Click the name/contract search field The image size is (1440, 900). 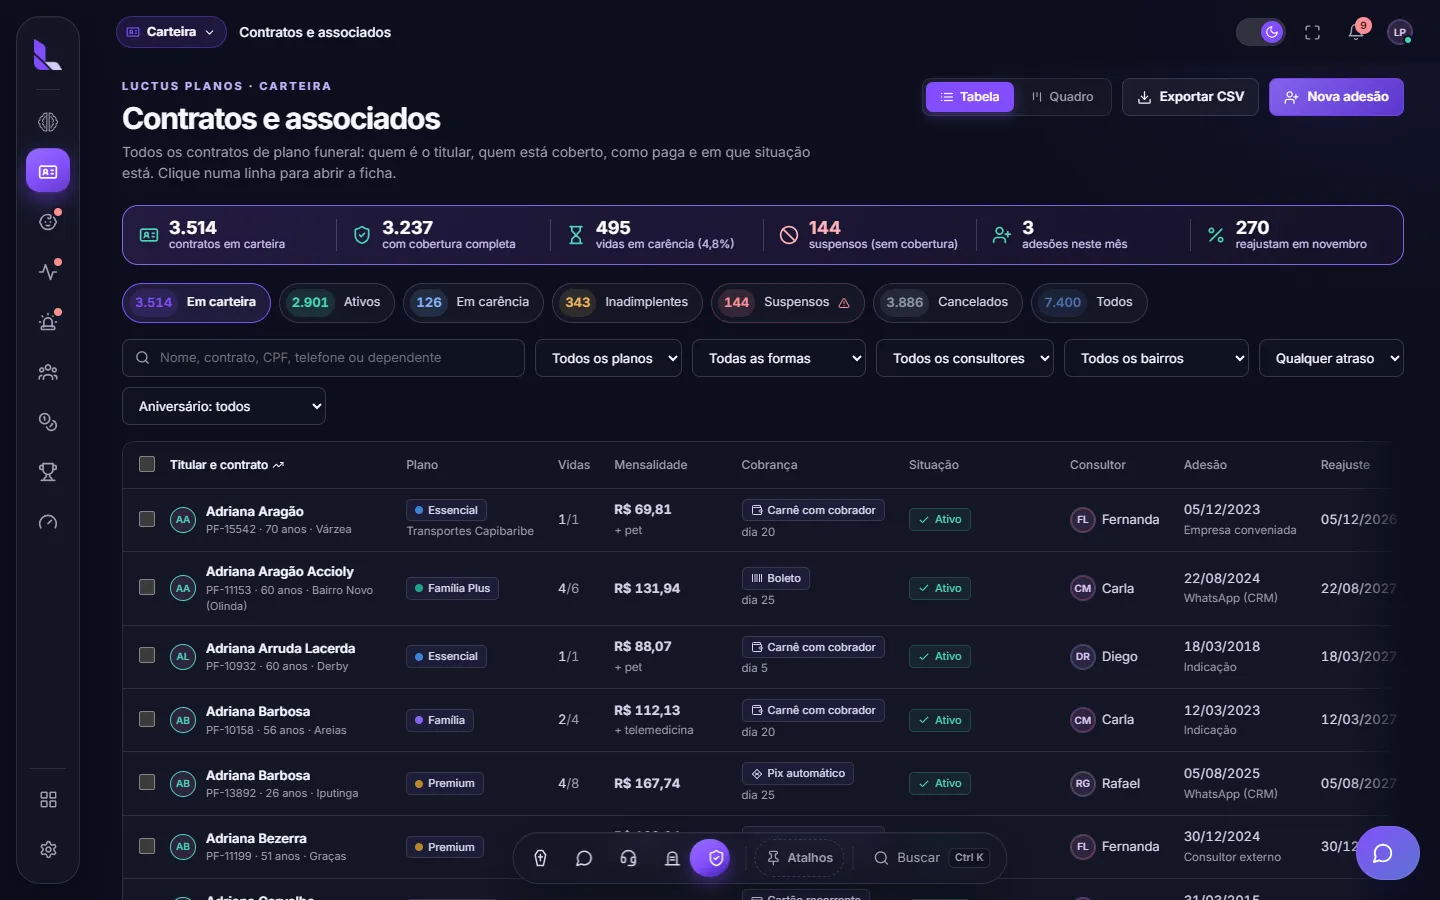pyautogui.click(x=323, y=358)
